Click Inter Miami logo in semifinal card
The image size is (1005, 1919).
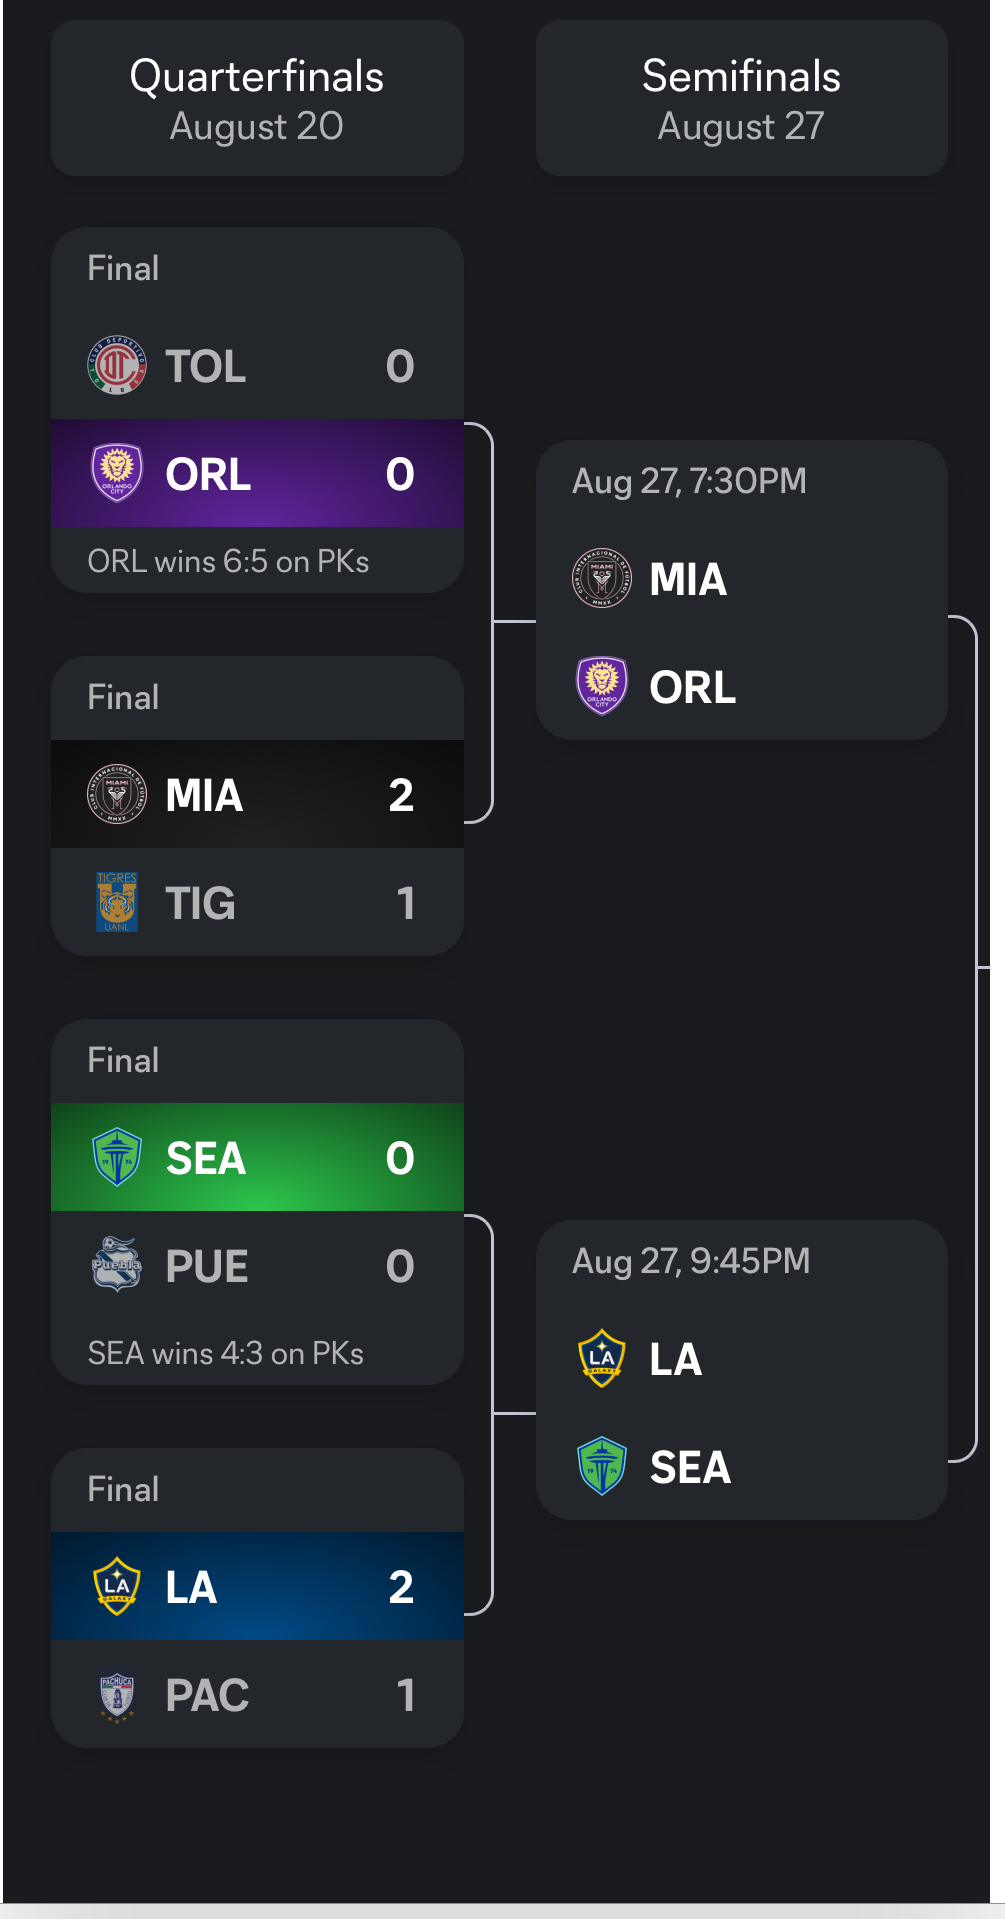602,579
